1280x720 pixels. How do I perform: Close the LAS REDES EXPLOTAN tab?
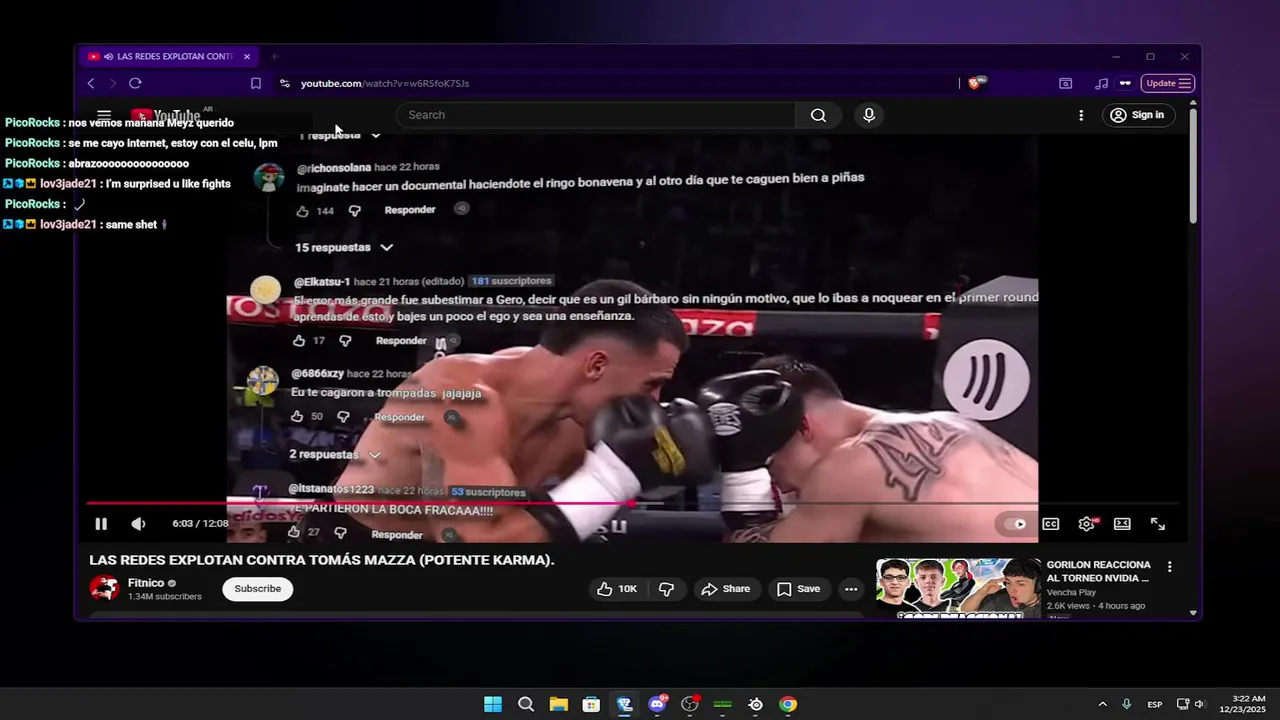point(247,57)
